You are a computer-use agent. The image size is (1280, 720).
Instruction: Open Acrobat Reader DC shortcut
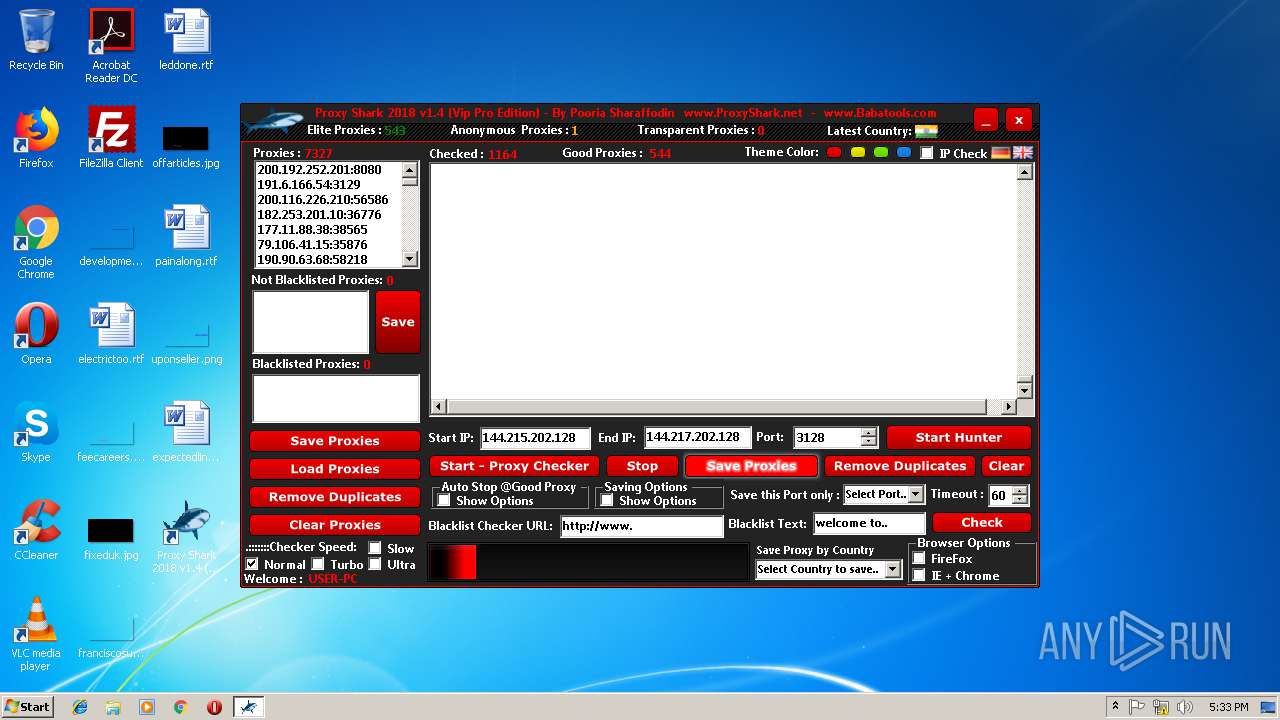[x=111, y=46]
